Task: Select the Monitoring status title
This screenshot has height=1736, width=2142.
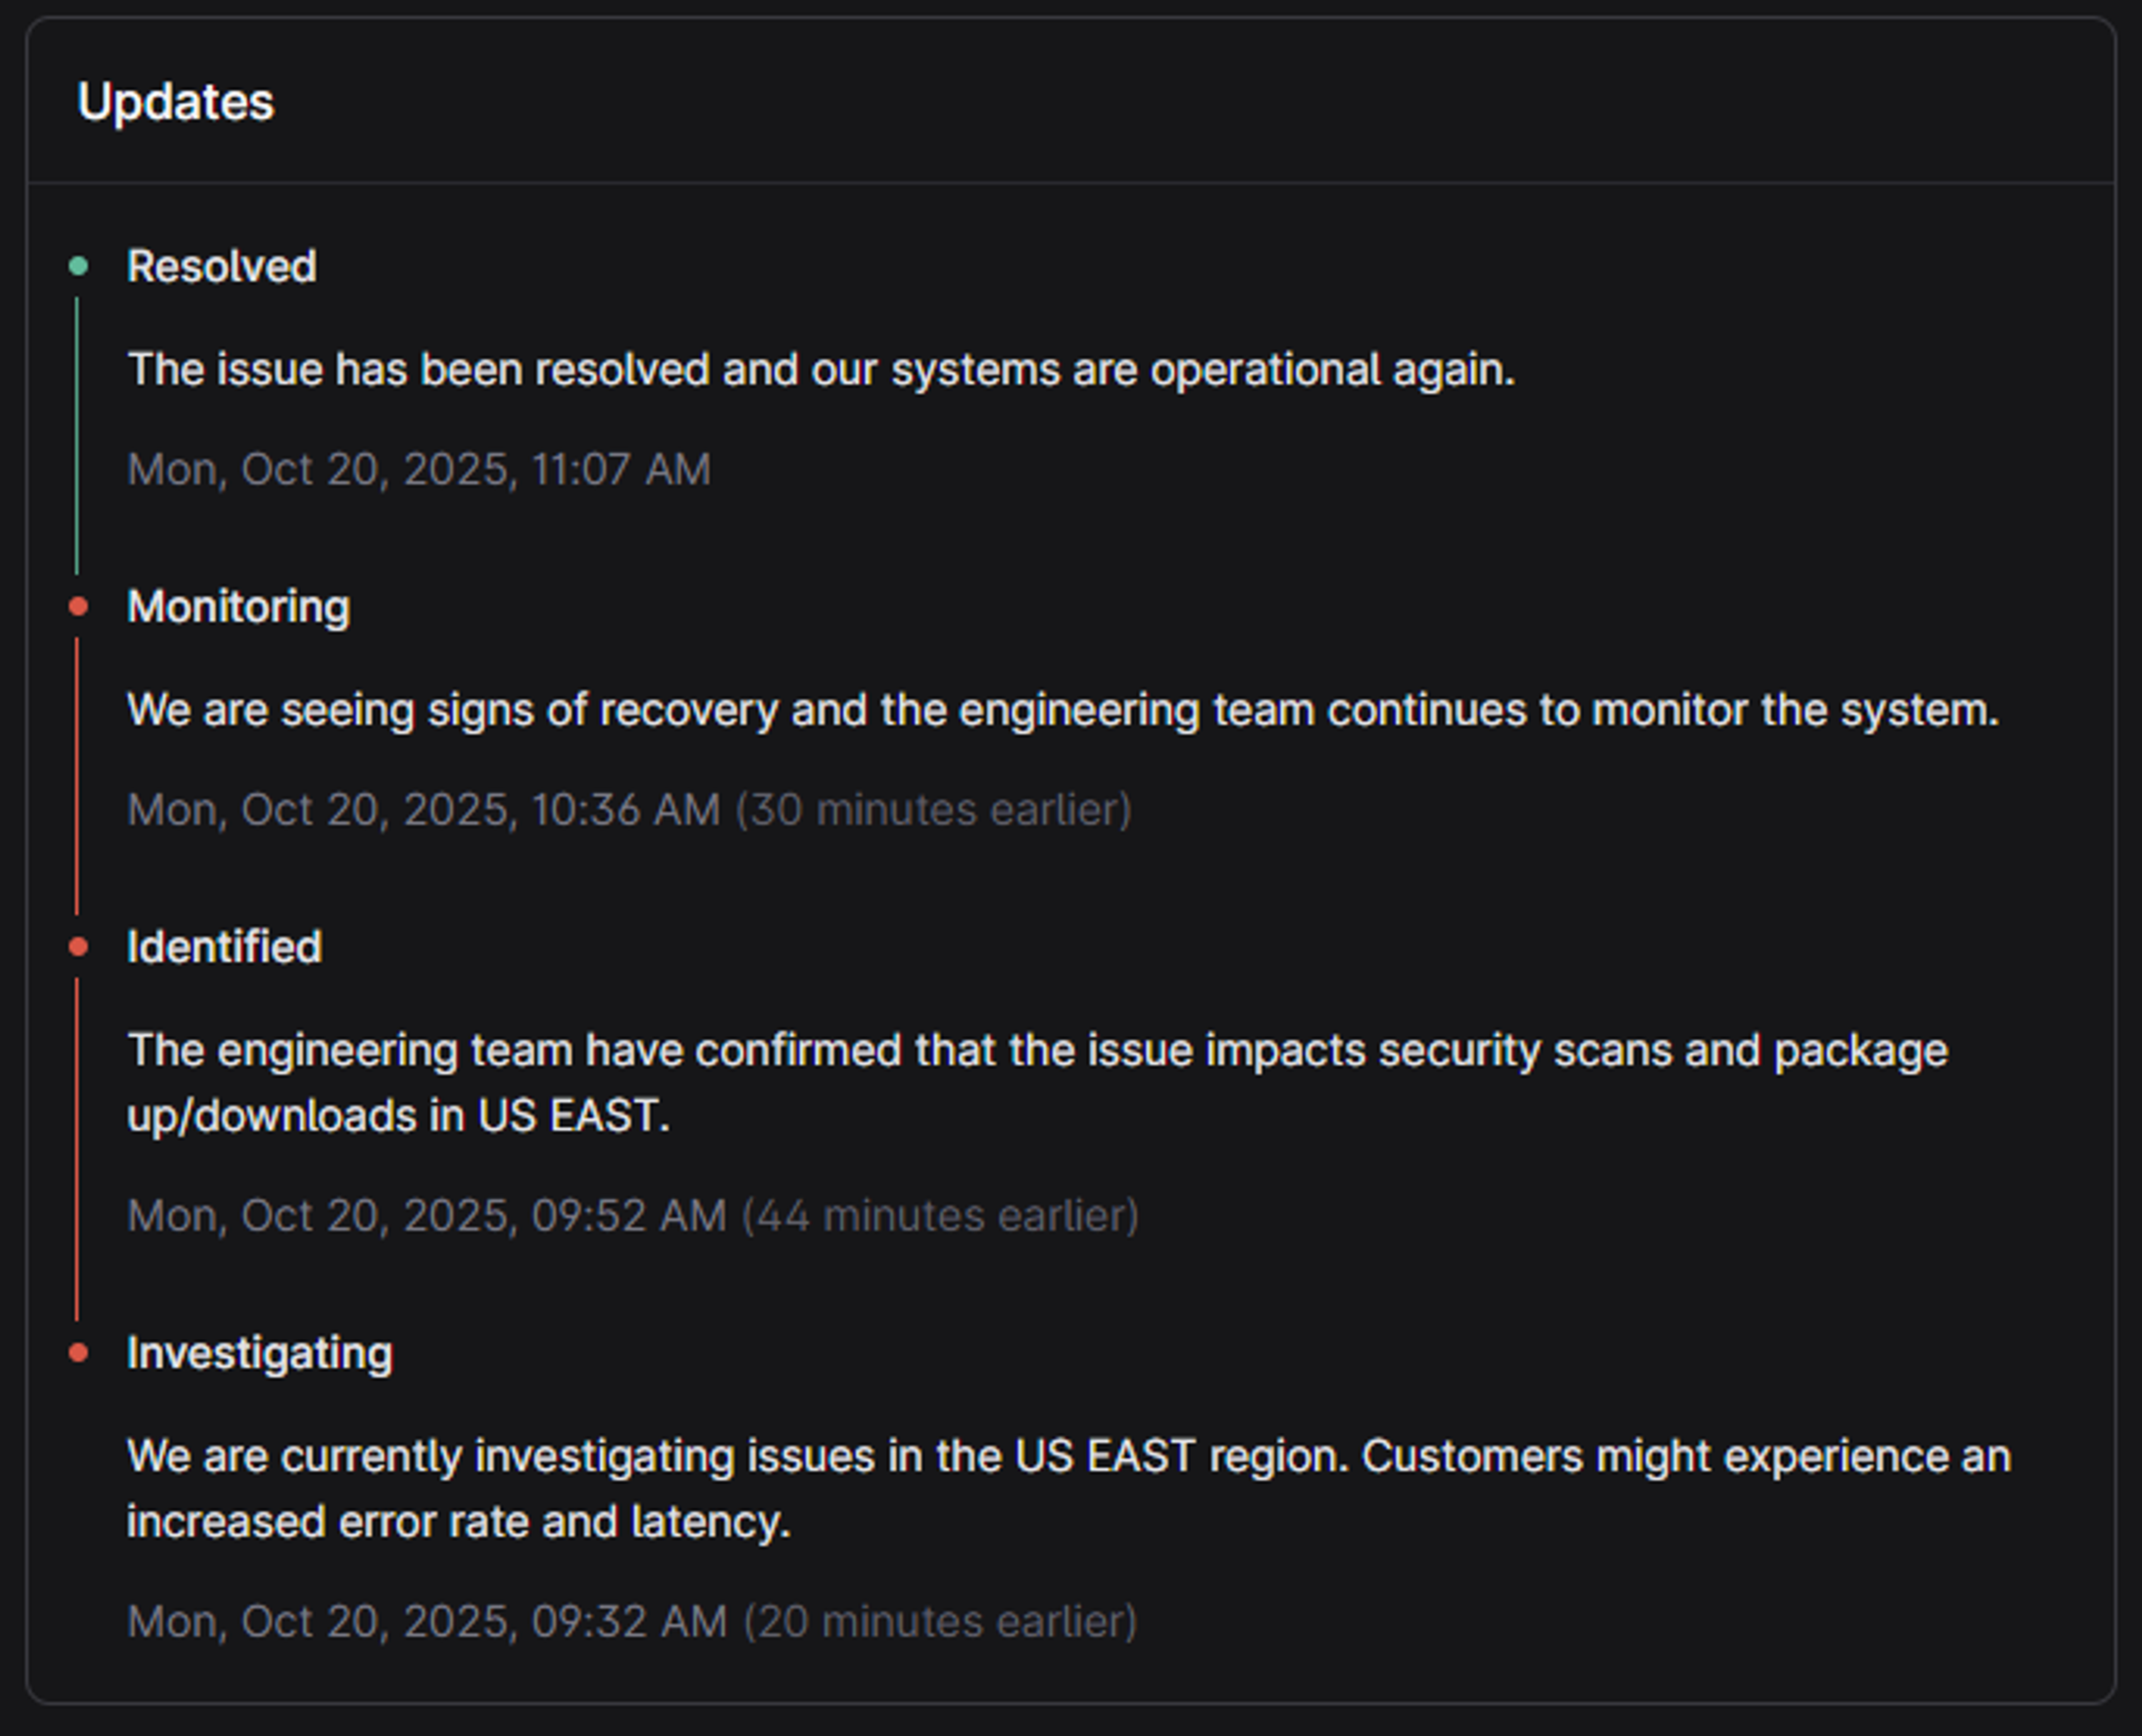Action: pos(238,607)
